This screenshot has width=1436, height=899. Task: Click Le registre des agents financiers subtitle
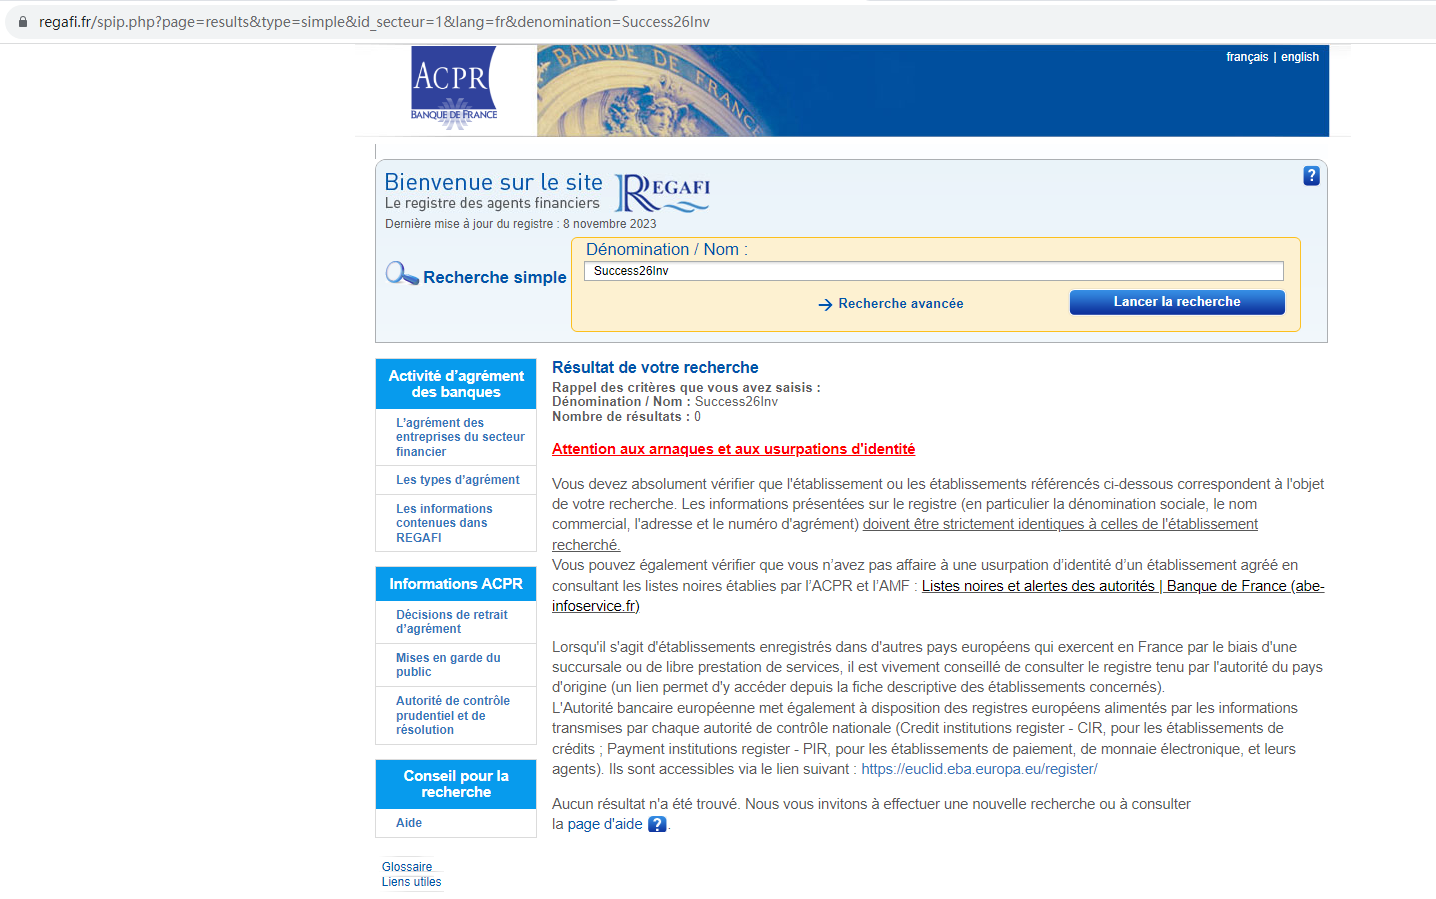coord(492,203)
